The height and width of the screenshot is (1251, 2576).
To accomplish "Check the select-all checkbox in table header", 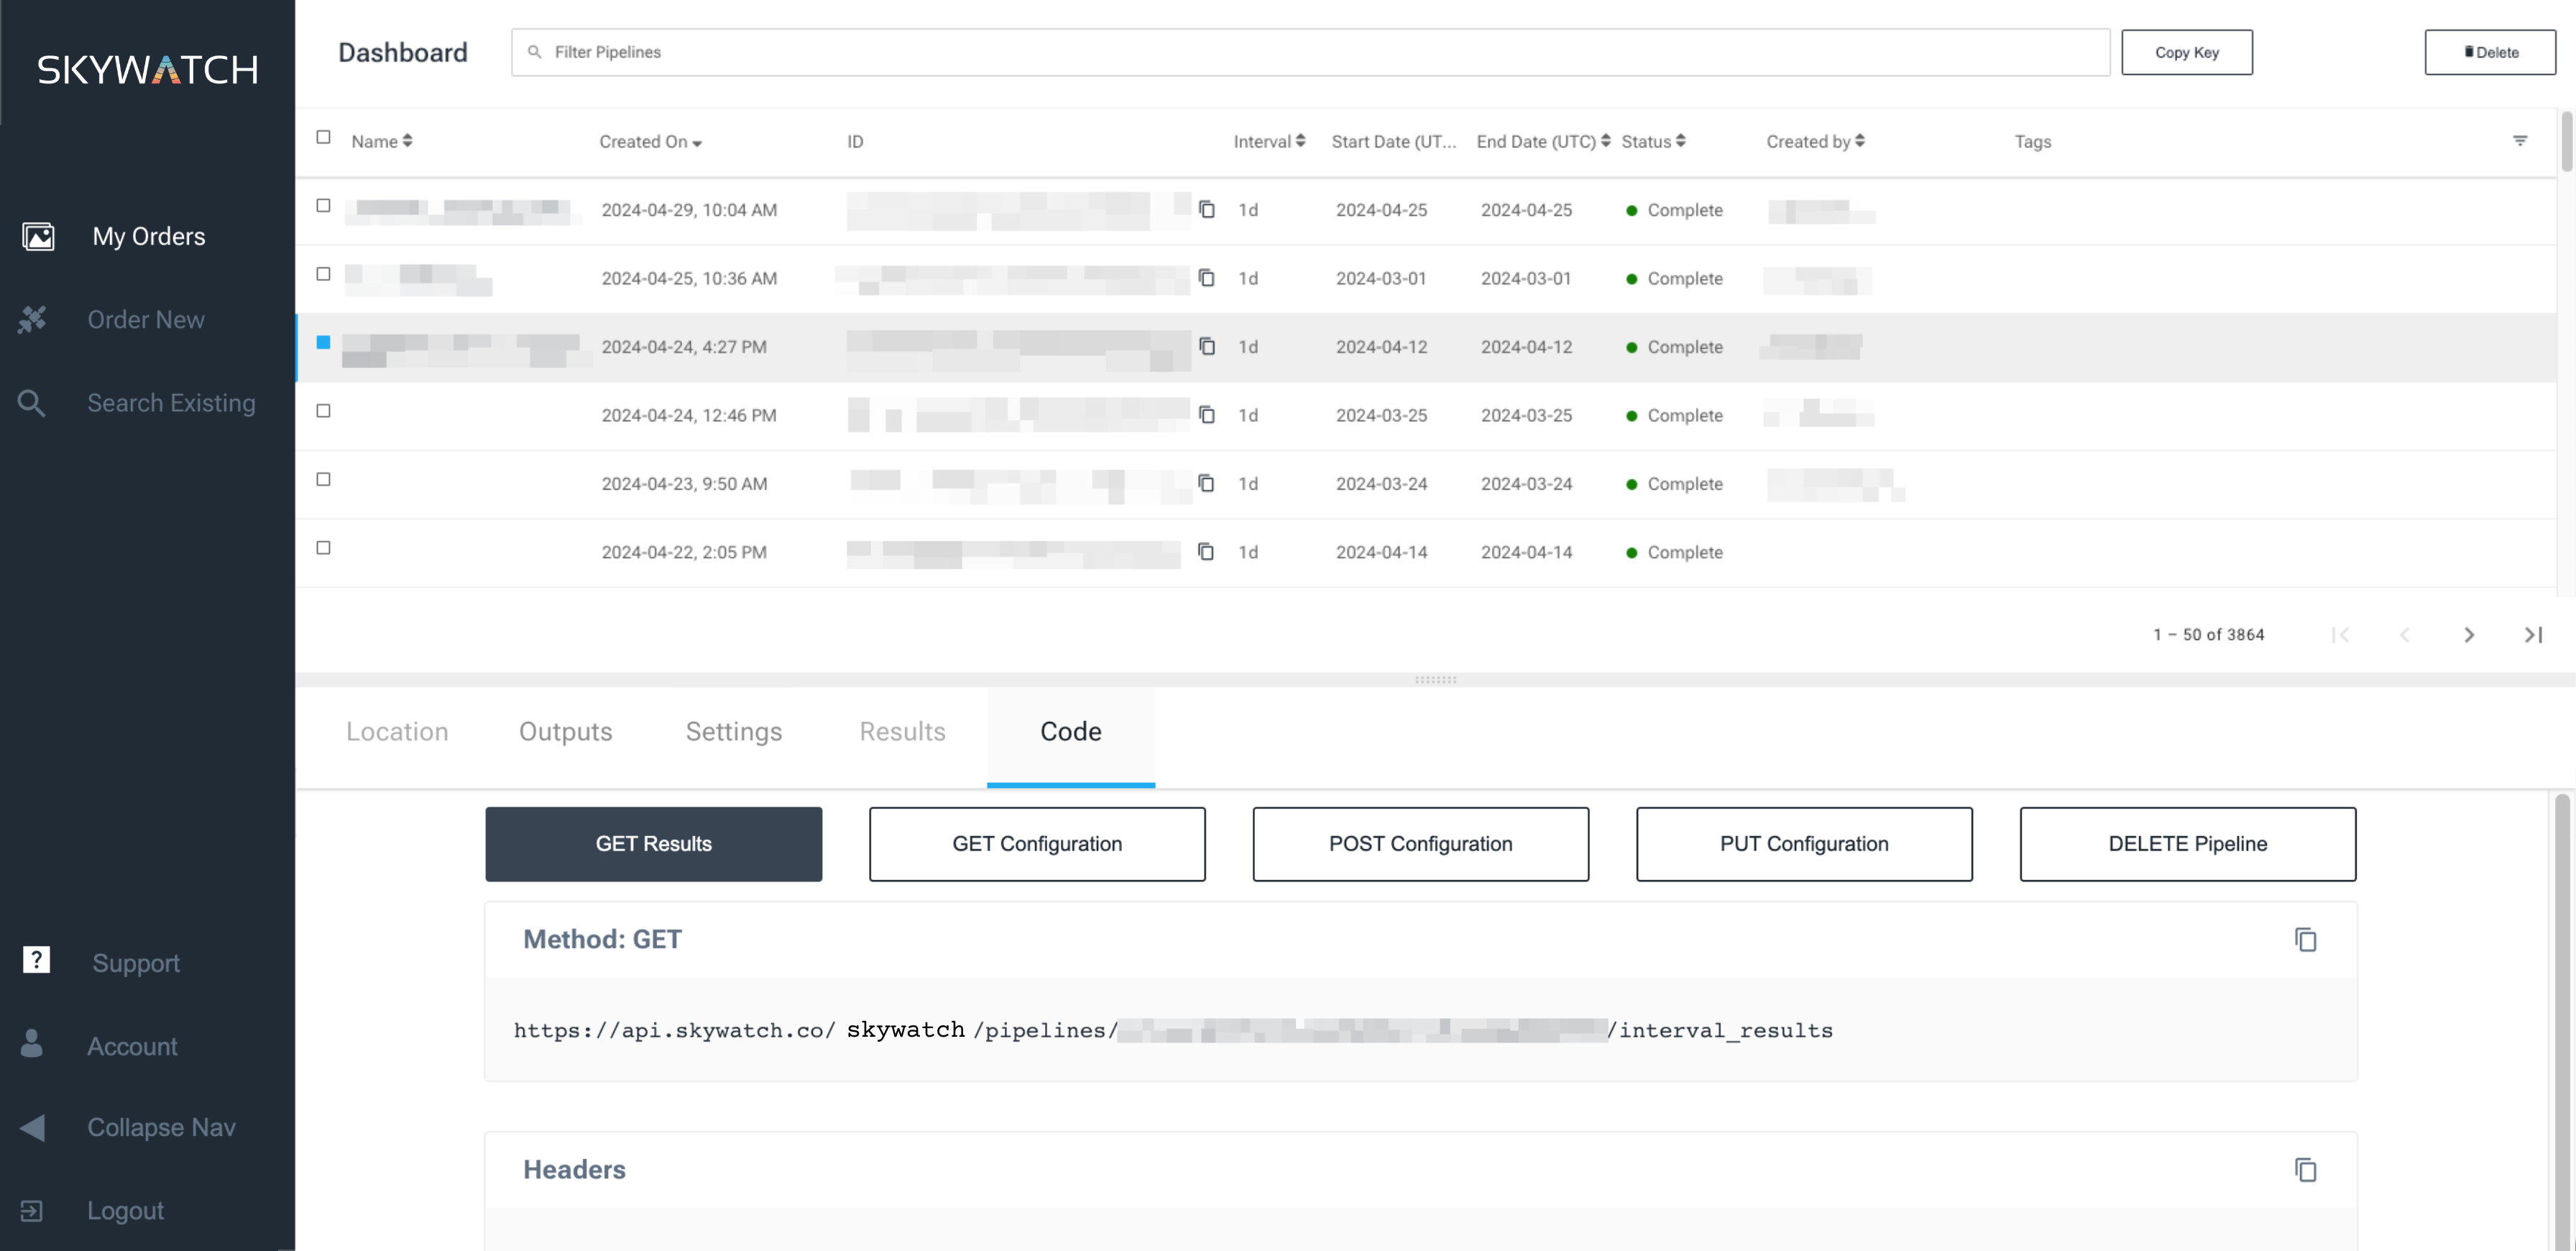I will (323, 136).
